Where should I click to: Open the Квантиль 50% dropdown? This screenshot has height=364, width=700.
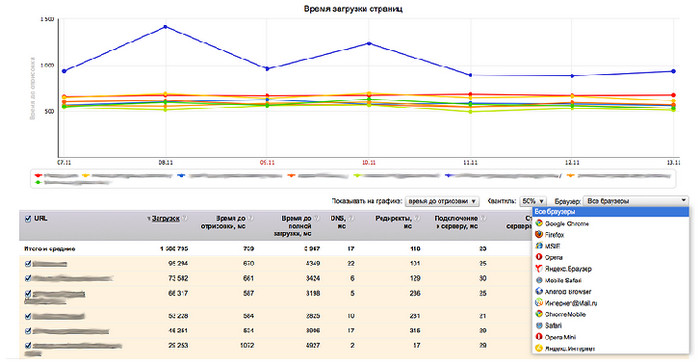[533, 201]
